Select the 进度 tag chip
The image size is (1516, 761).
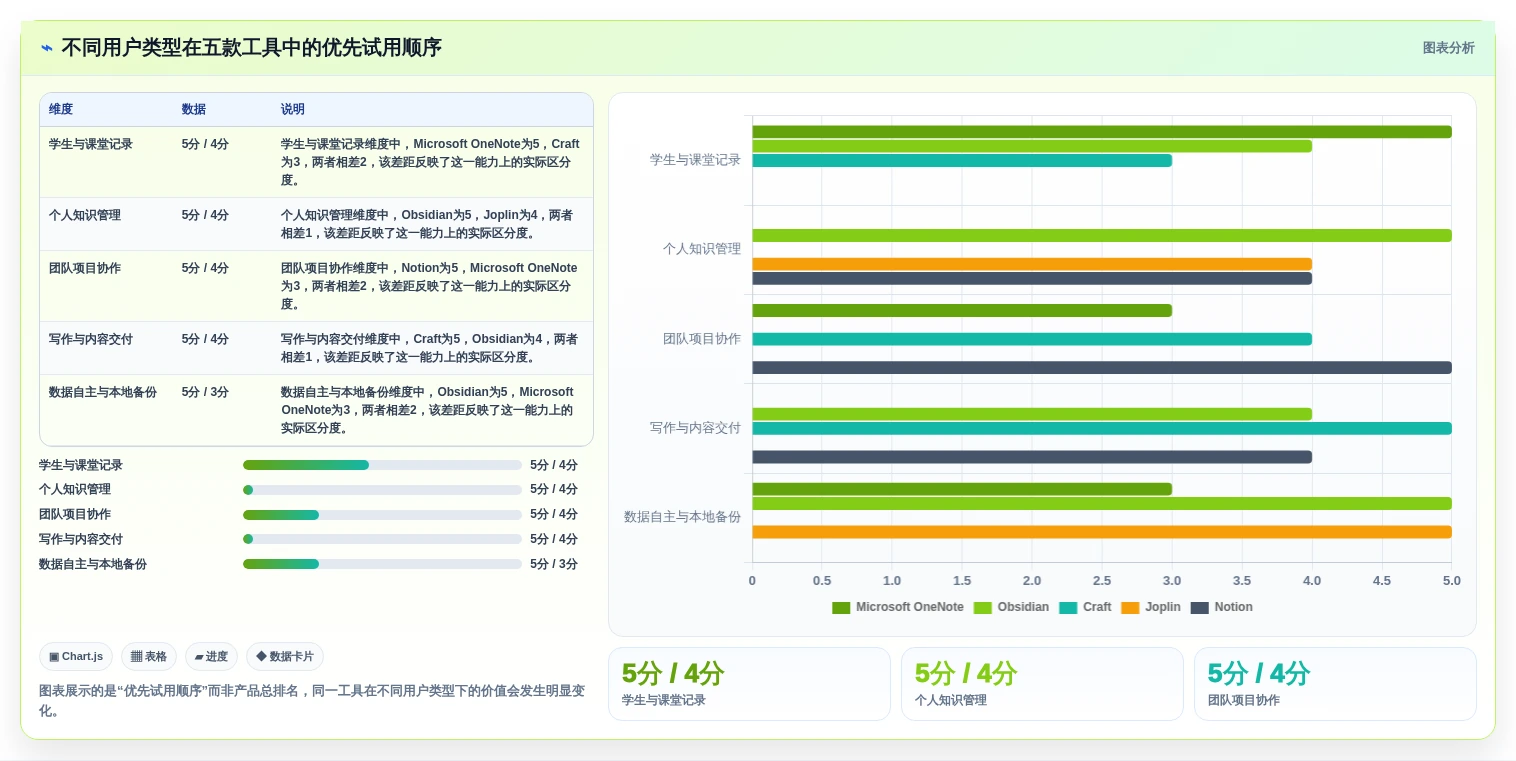point(211,657)
